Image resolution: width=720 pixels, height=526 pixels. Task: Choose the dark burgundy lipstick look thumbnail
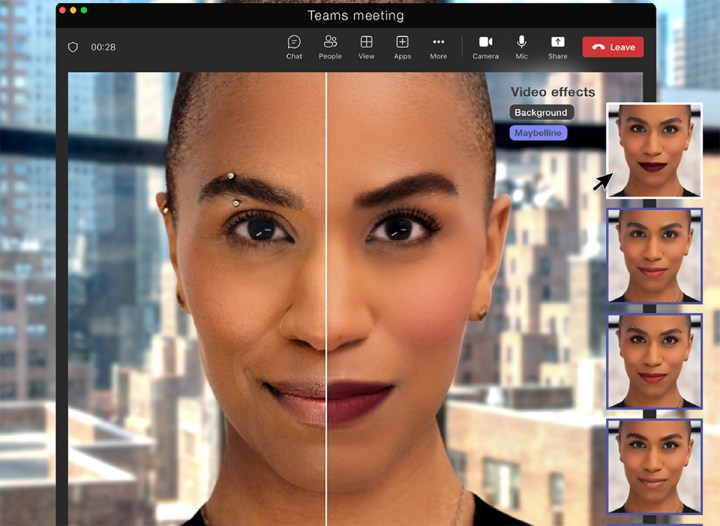point(654,151)
